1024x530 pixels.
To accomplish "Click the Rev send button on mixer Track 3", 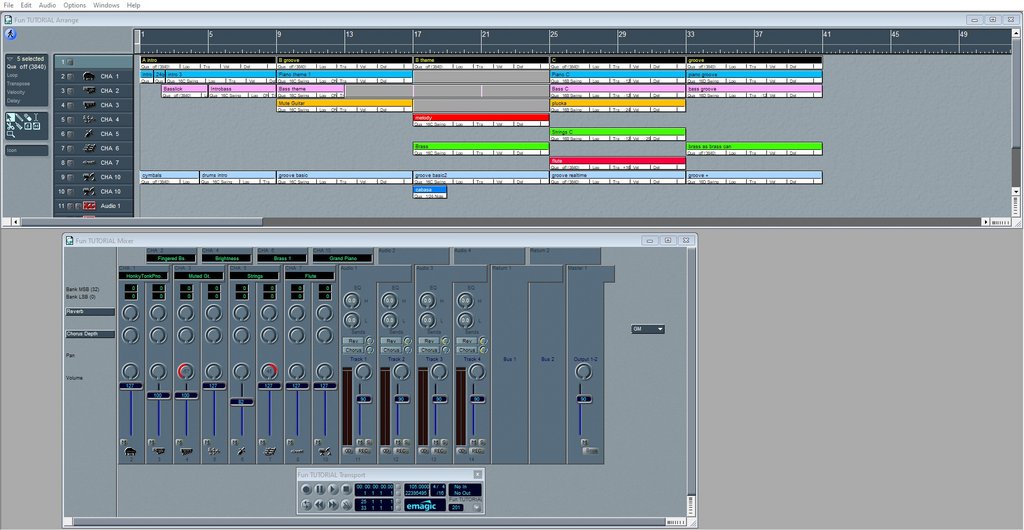I will [428, 341].
